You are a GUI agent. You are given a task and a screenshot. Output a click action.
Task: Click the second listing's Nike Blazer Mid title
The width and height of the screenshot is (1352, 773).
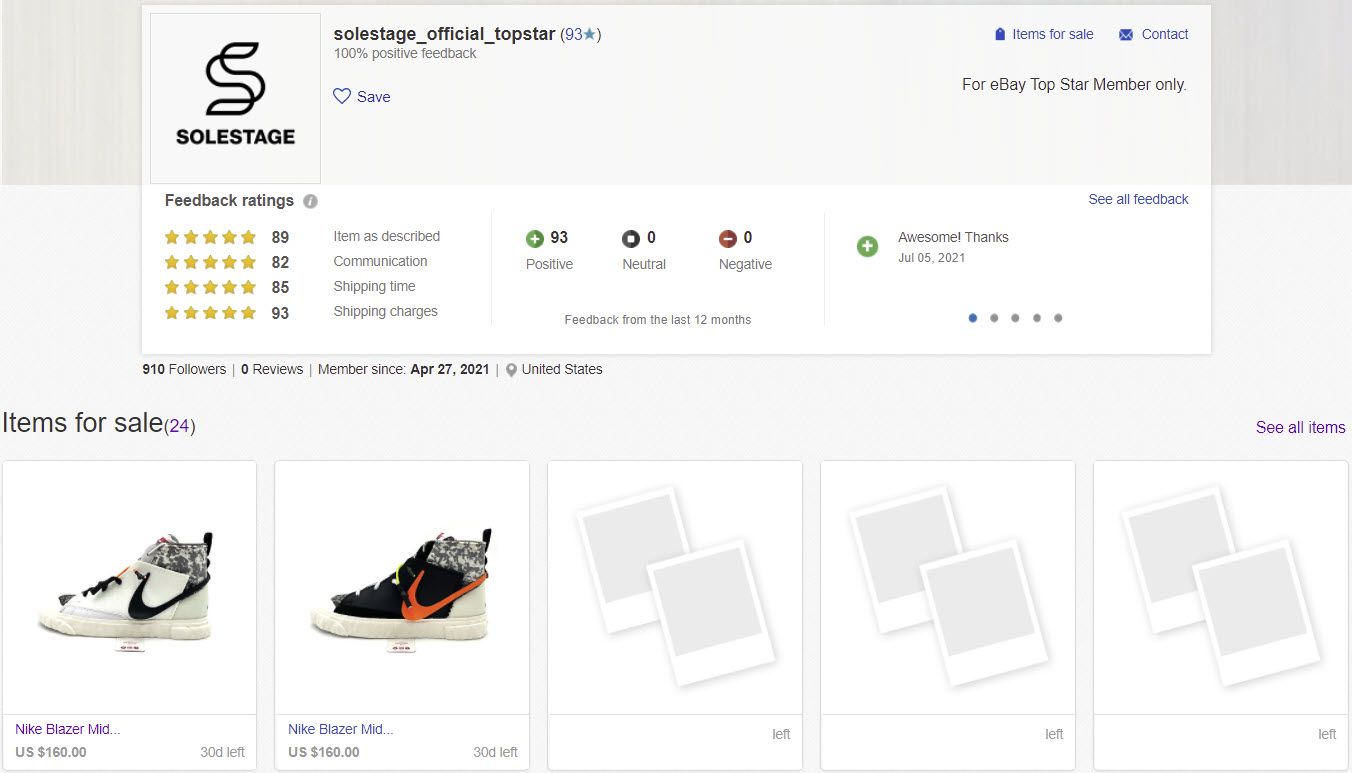pyautogui.click(x=341, y=729)
